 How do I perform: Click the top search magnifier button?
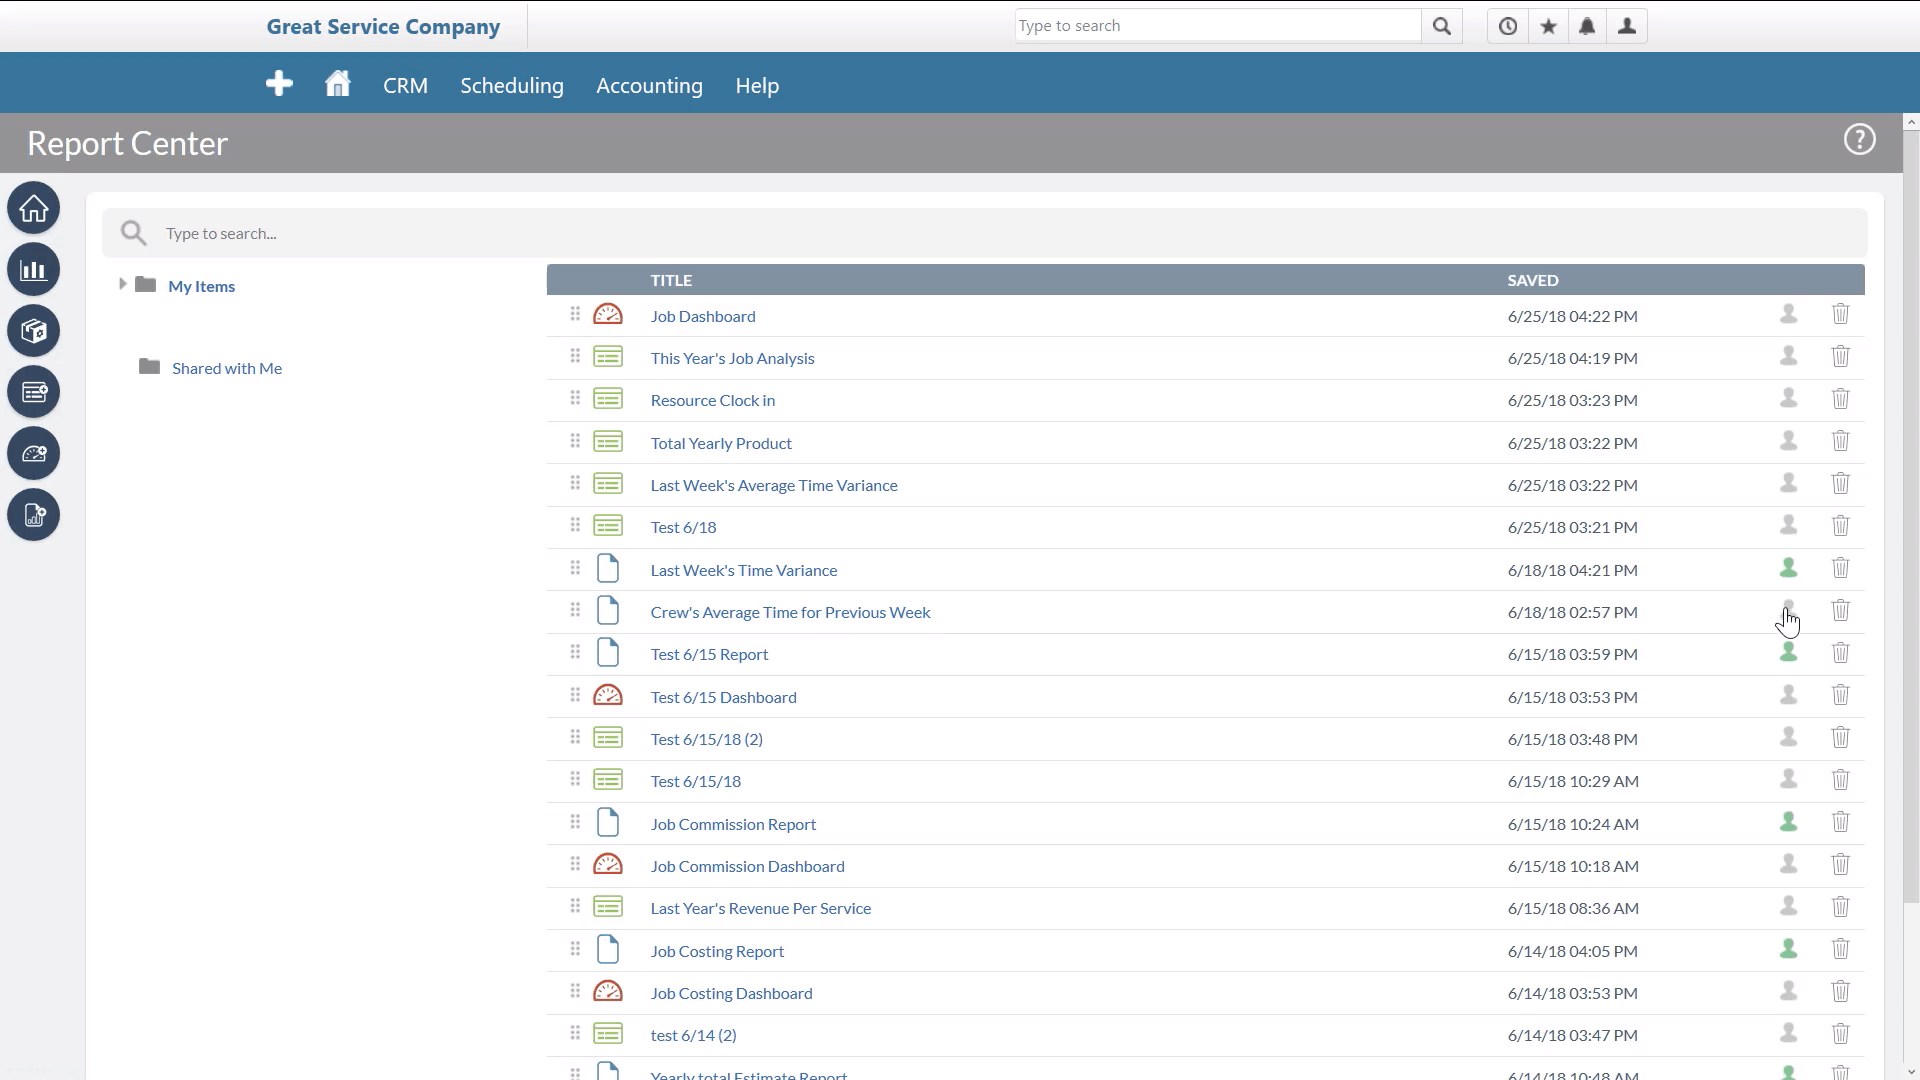tap(1441, 26)
